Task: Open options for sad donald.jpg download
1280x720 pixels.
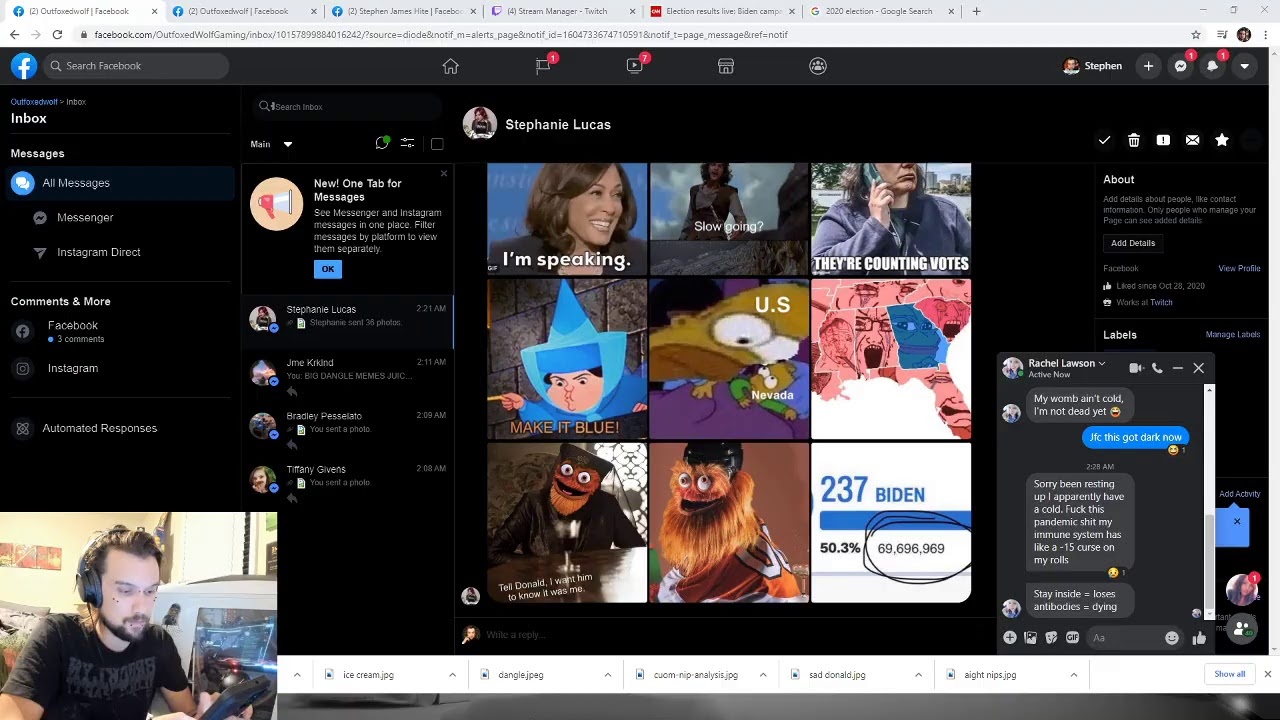Action: coord(918,675)
